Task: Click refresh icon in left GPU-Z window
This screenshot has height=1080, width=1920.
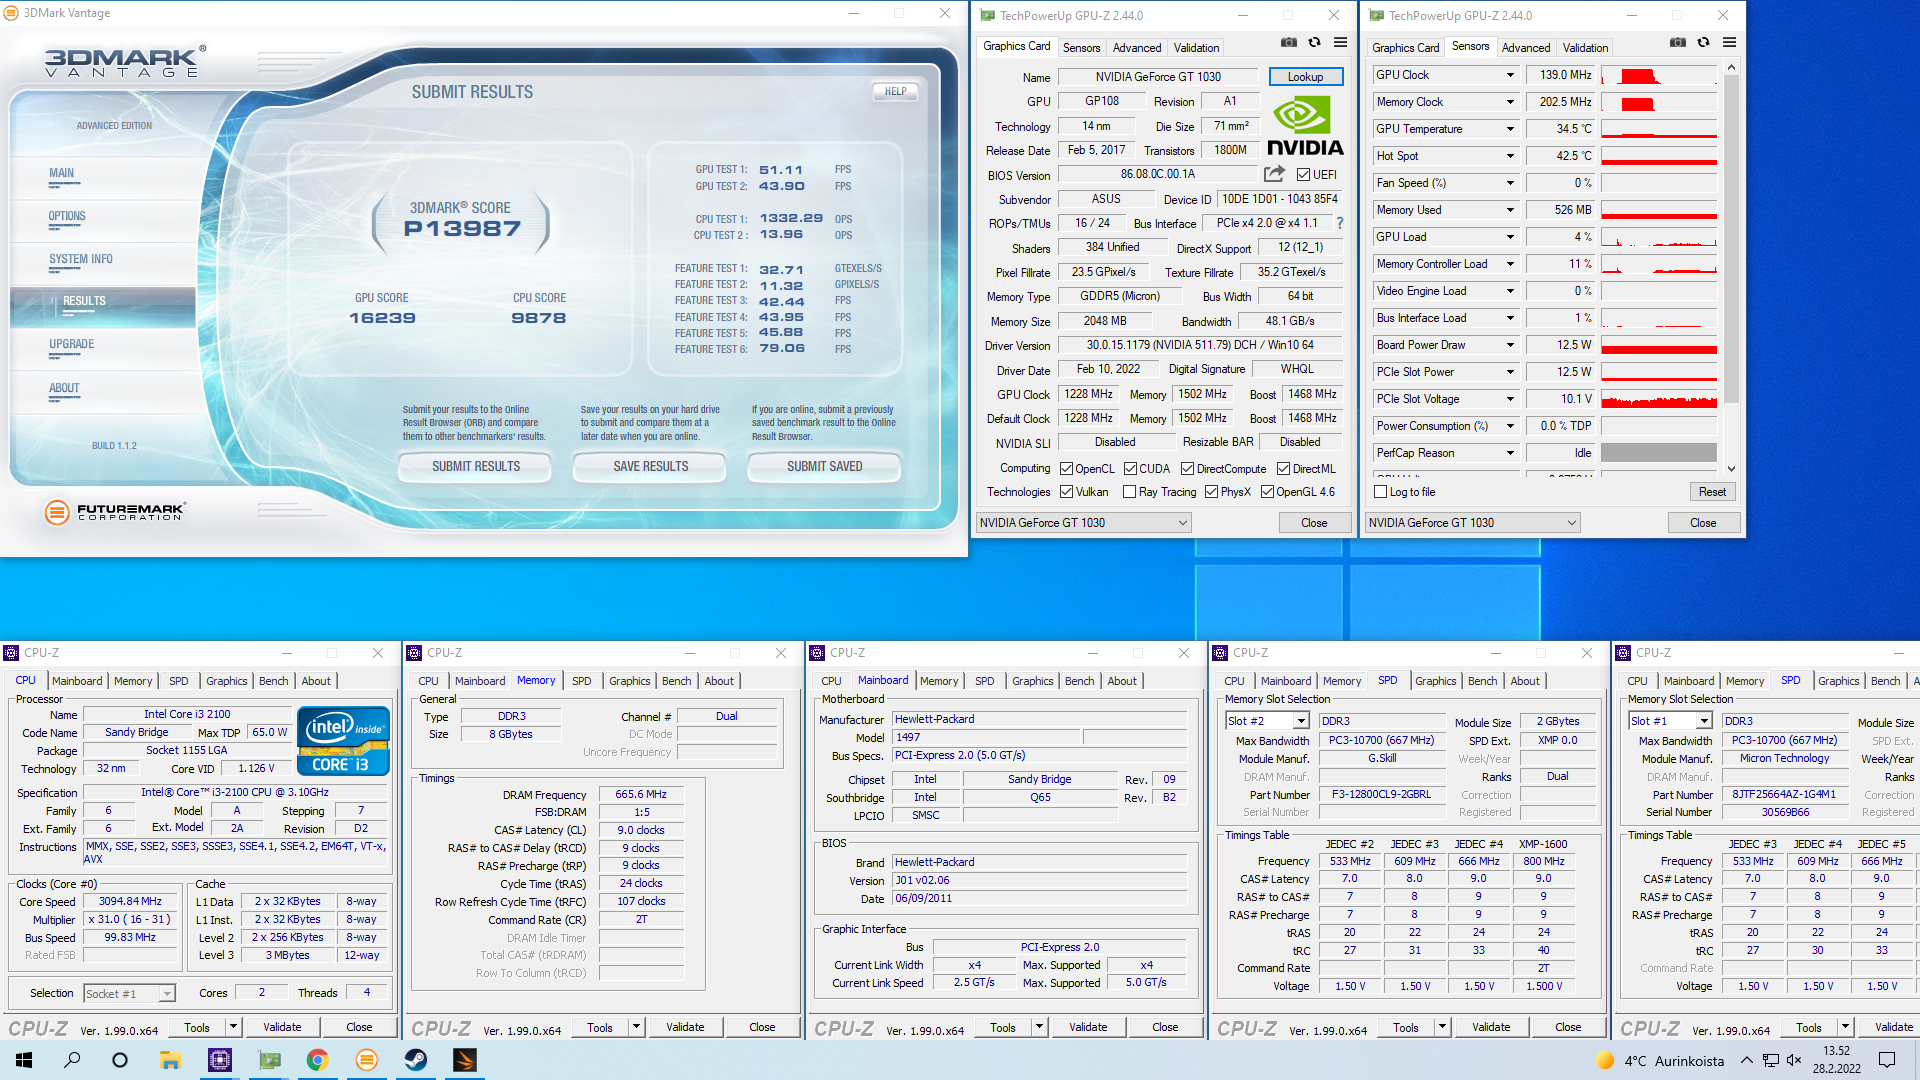Action: [1314, 43]
